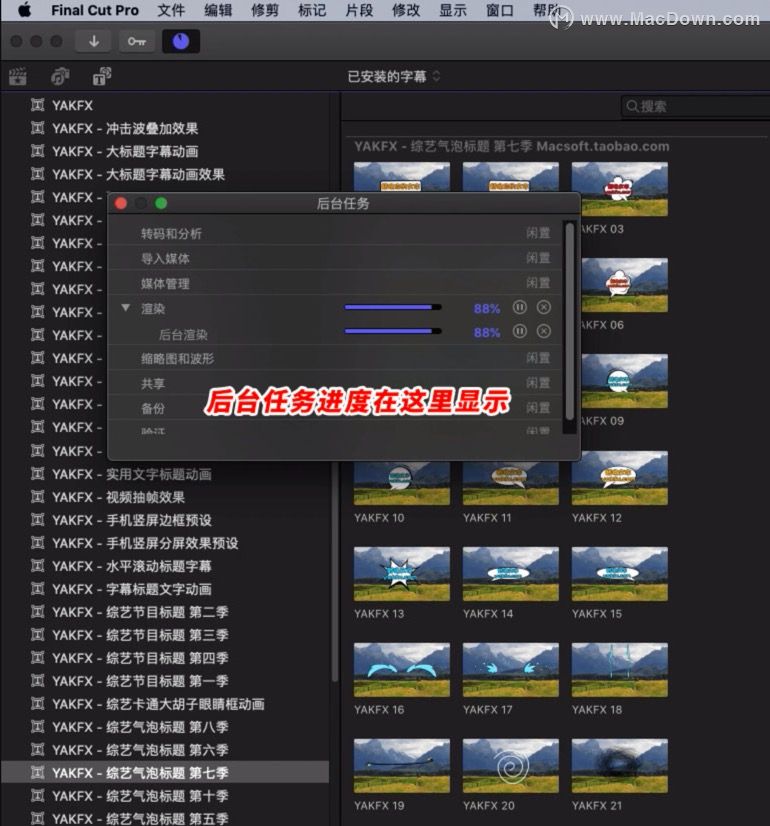Screen dimensions: 770x826
Task: Select YAKFX - 实用文字标题动画 category
Action: click(x=165, y=474)
